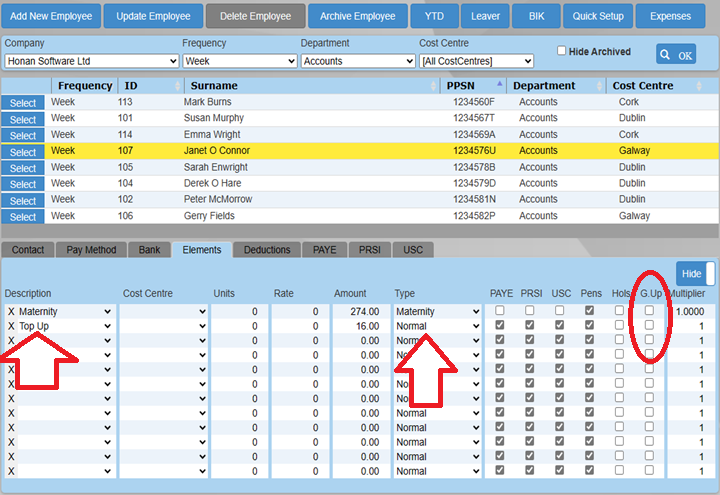Open the Department dropdown showing Accounts
Screen dimensions: 720x495
[x=357, y=61]
